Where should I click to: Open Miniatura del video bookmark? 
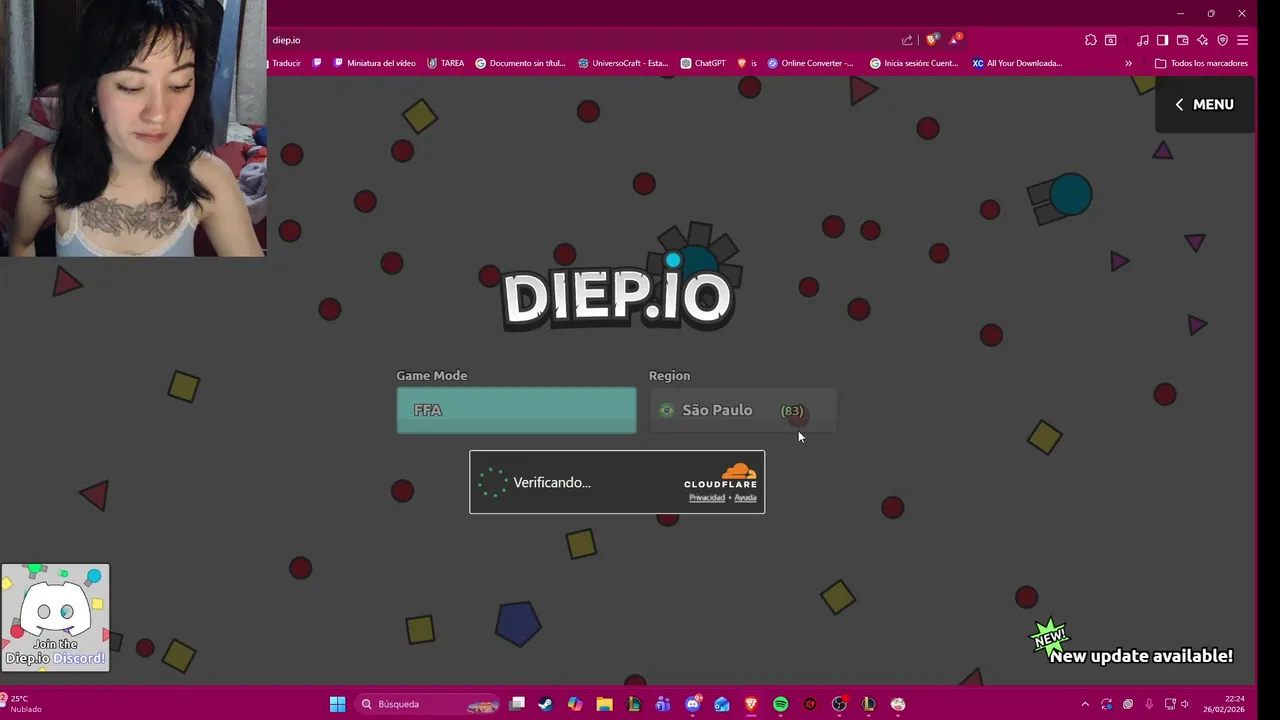point(374,63)
